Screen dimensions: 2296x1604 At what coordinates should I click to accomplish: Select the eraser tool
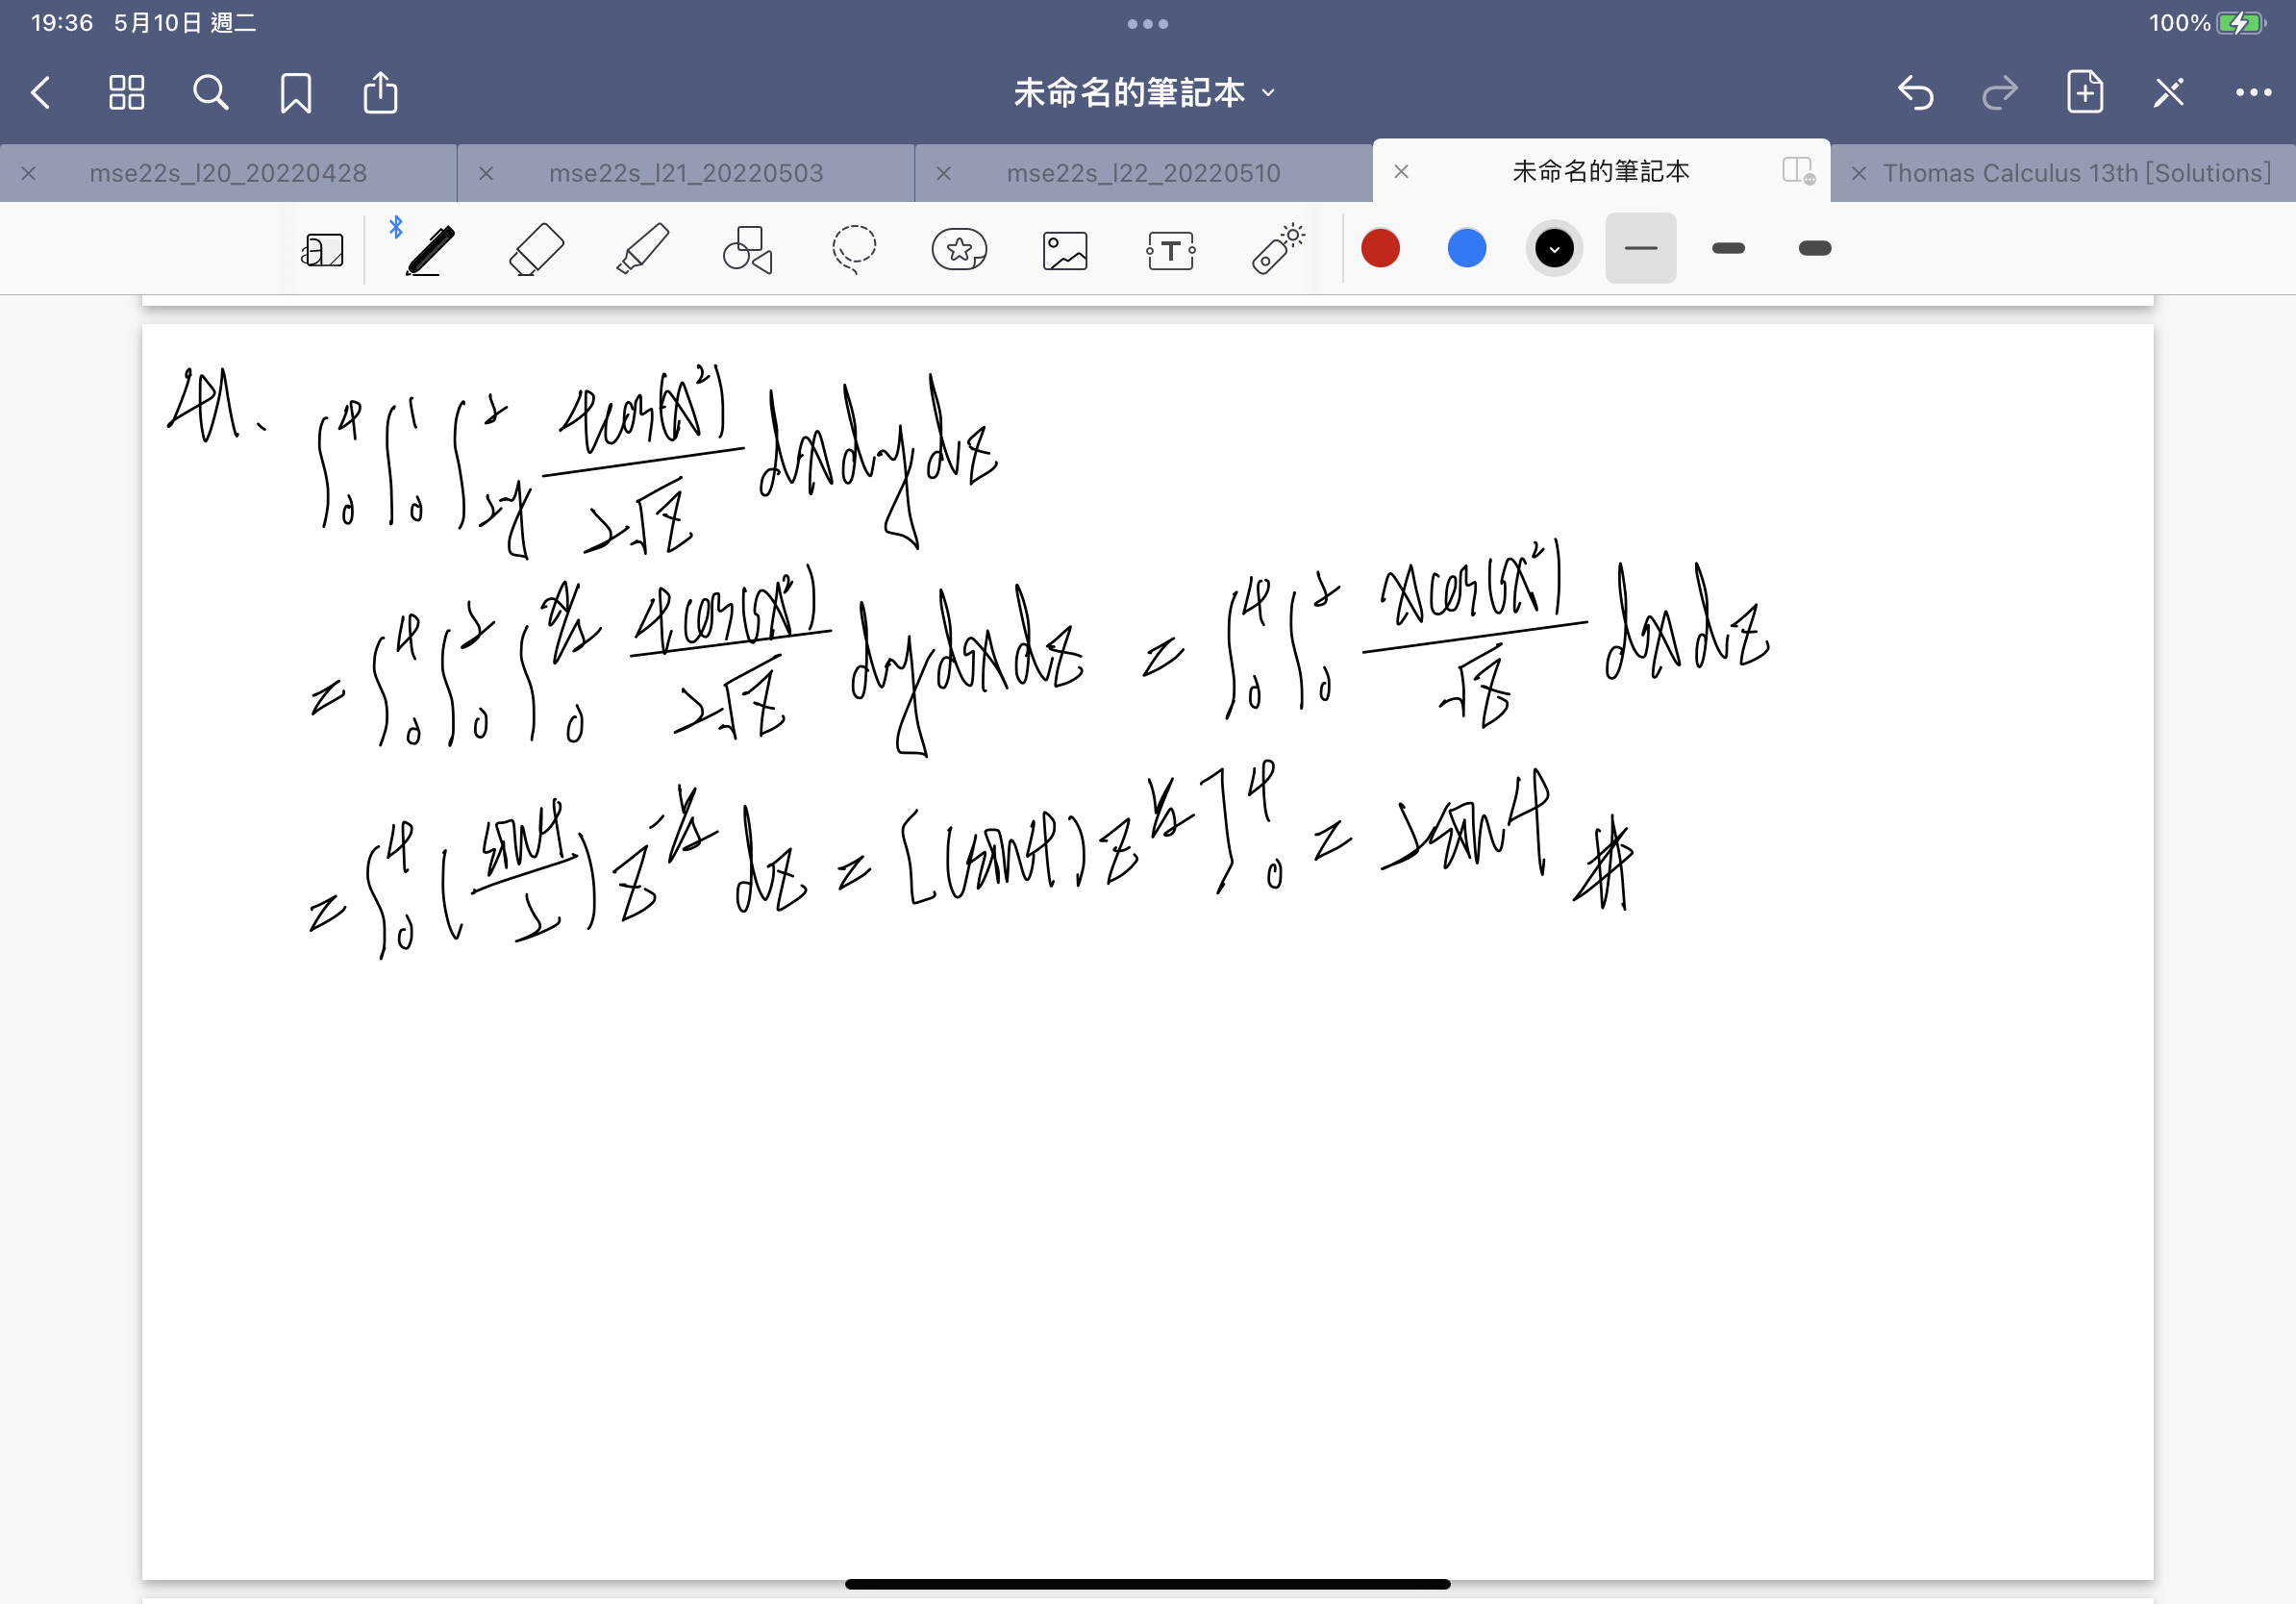[x=536, y=249]
